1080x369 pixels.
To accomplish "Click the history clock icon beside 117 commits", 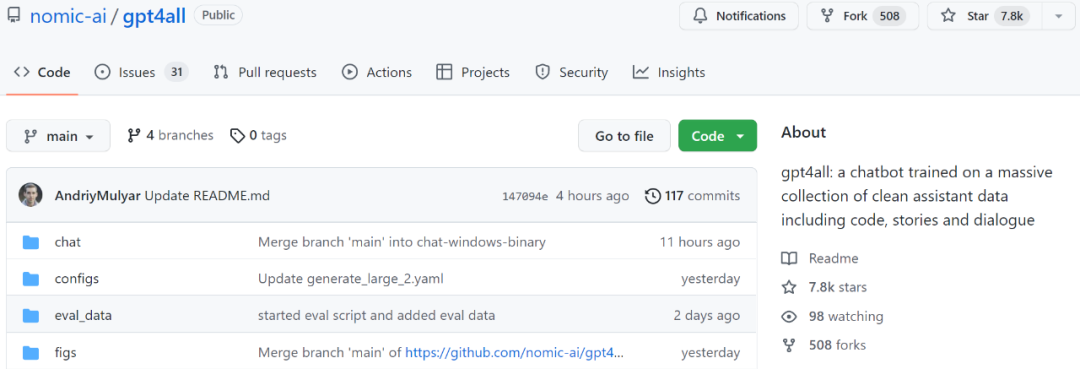I will click(652, 196).
